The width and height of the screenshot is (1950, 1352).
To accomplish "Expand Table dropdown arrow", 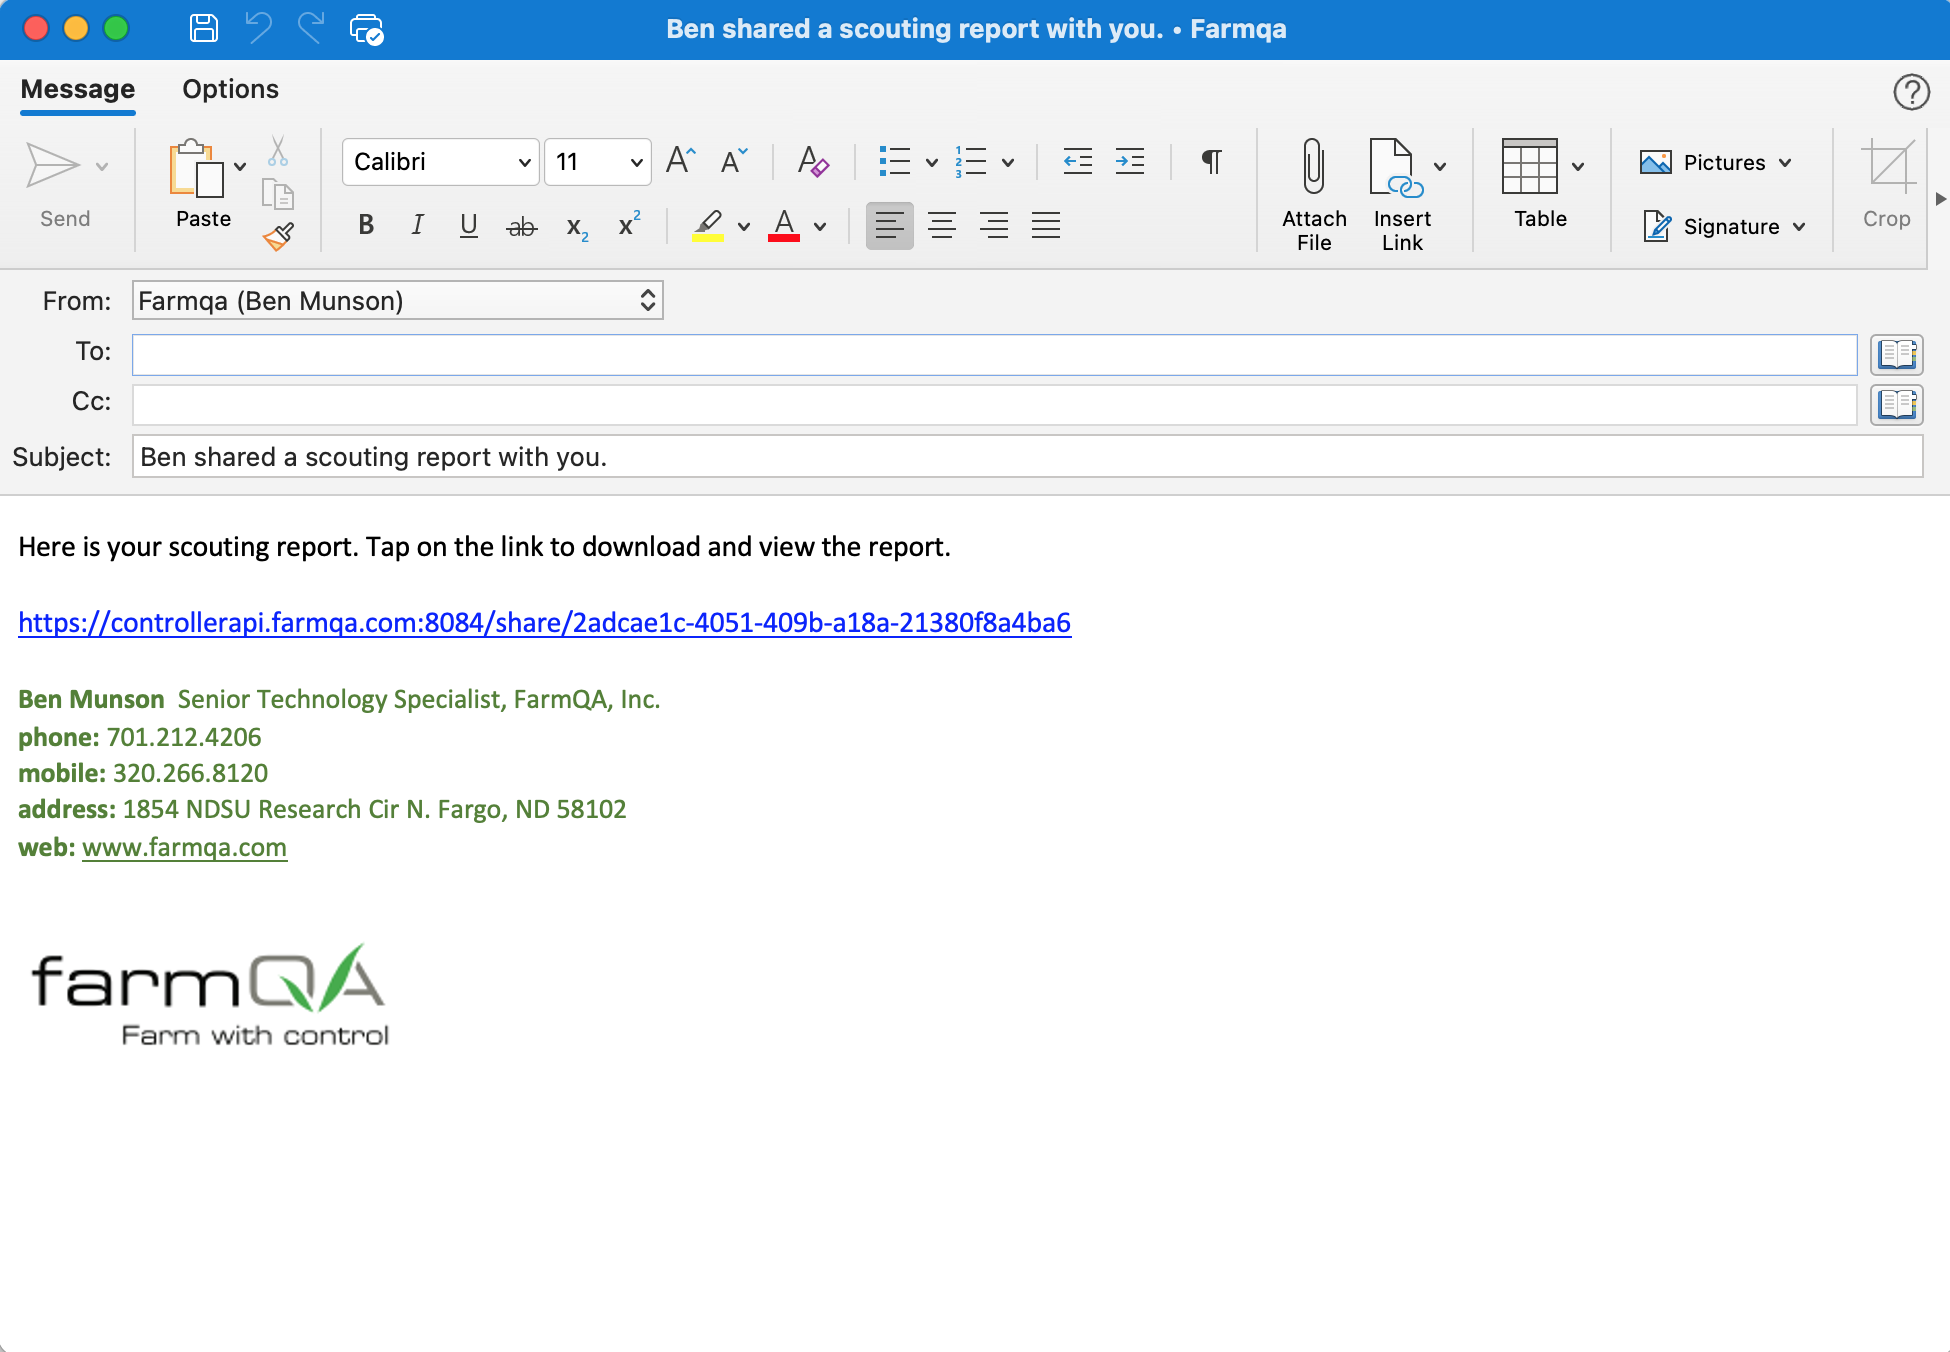I will tap(1578, 166).
